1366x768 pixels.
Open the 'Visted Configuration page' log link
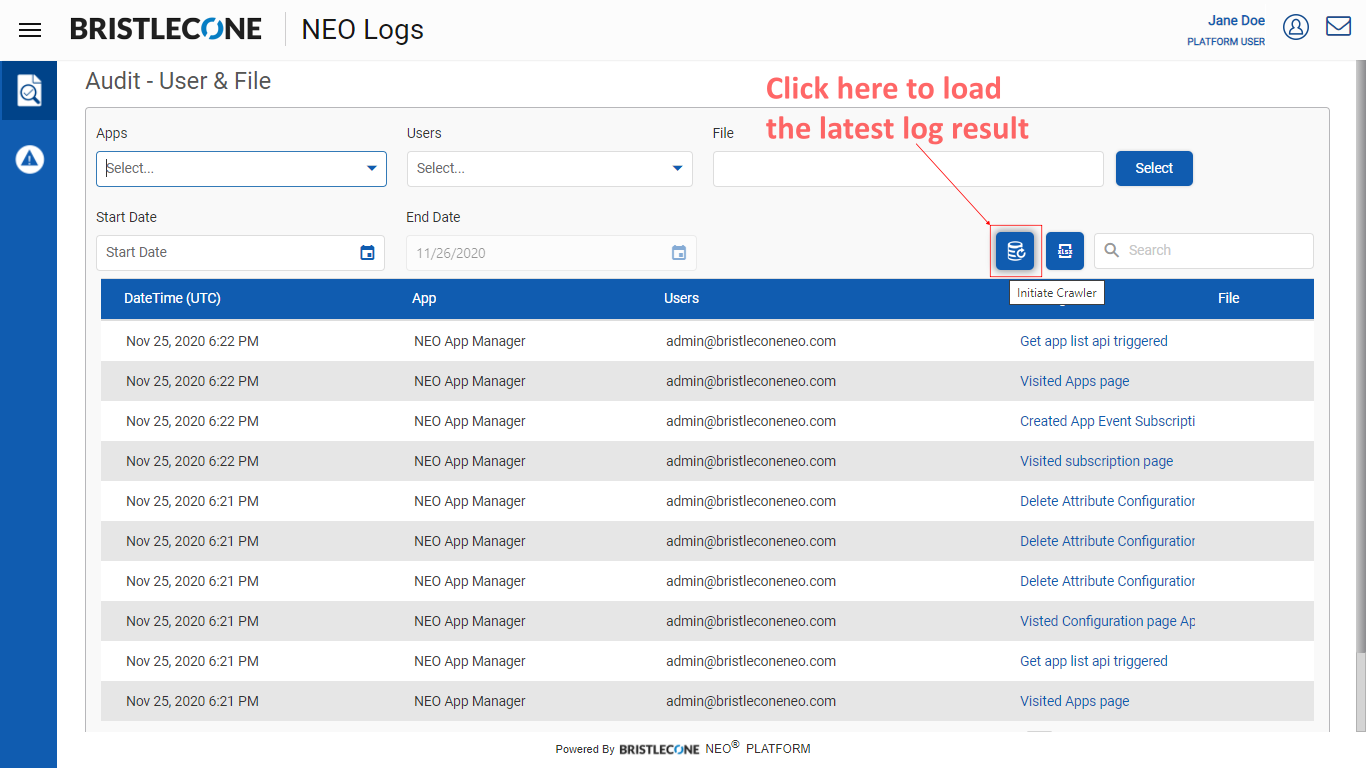(x=1107, y=621)
